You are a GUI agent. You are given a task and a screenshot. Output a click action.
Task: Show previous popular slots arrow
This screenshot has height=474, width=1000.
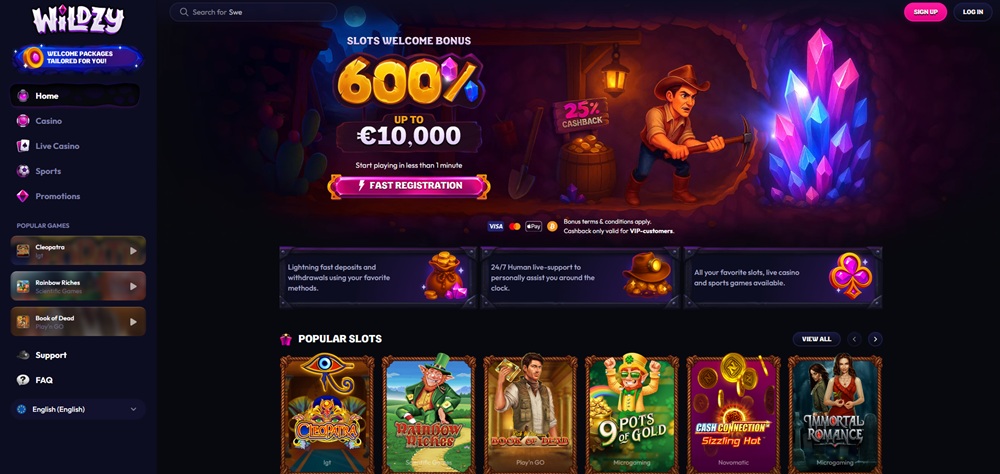(855, 339)
